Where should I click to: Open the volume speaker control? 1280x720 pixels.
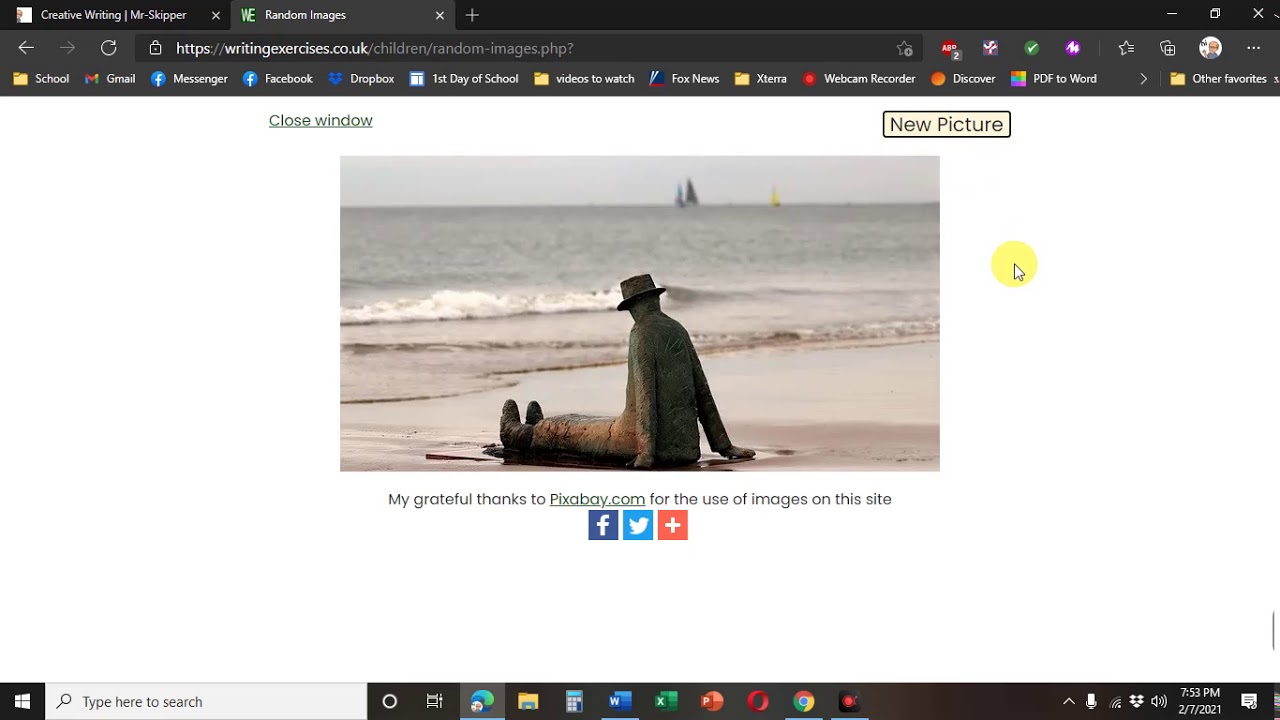pos(1159,701)
